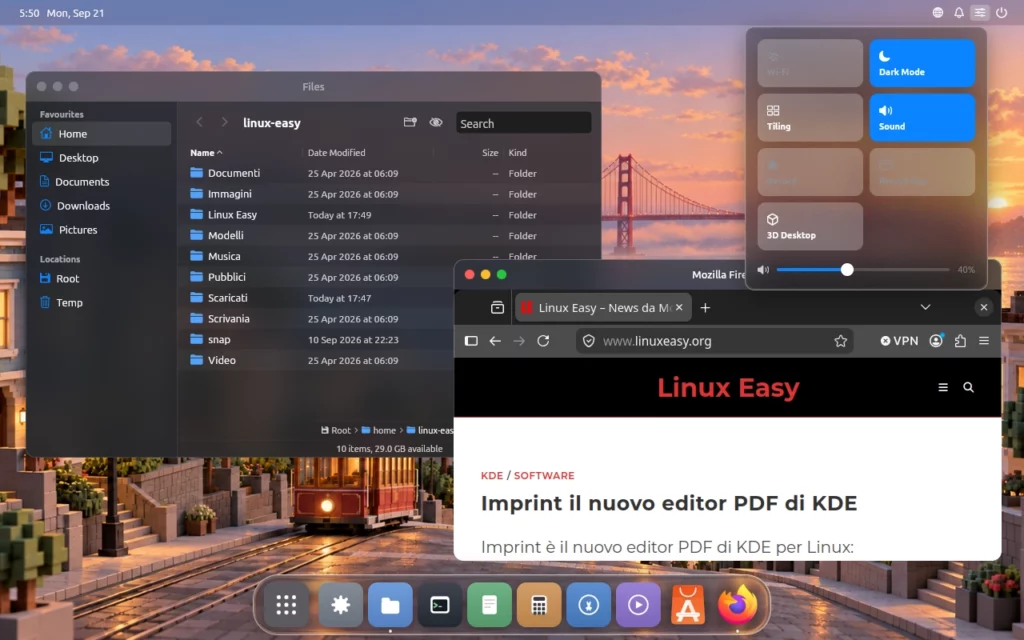Viewport: 1024px width, 640px height.
Task: Go back in Files navigation
Action: [x=199, y=122]
